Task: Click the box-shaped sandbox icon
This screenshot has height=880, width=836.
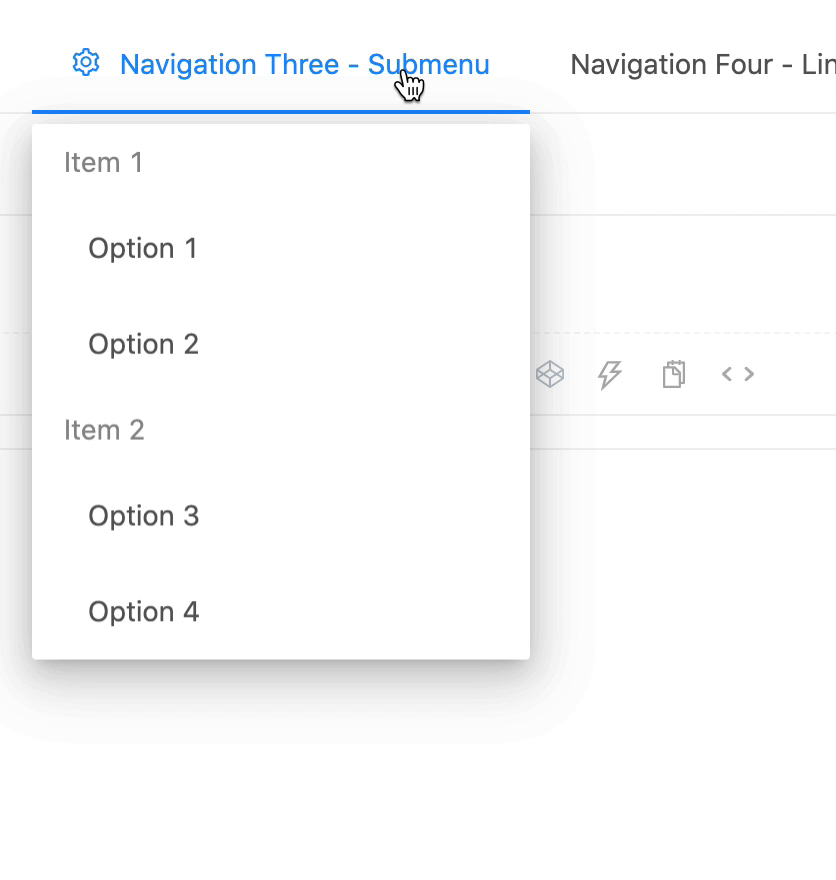Action: [550, 374]
